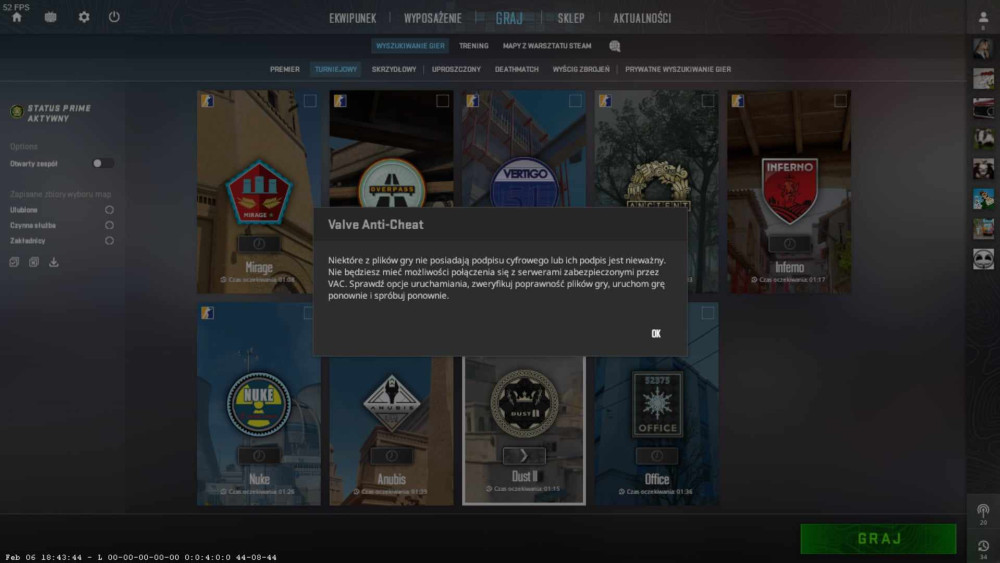Switch to MAPY Z WARSZTATU STEAM tab

547,46
